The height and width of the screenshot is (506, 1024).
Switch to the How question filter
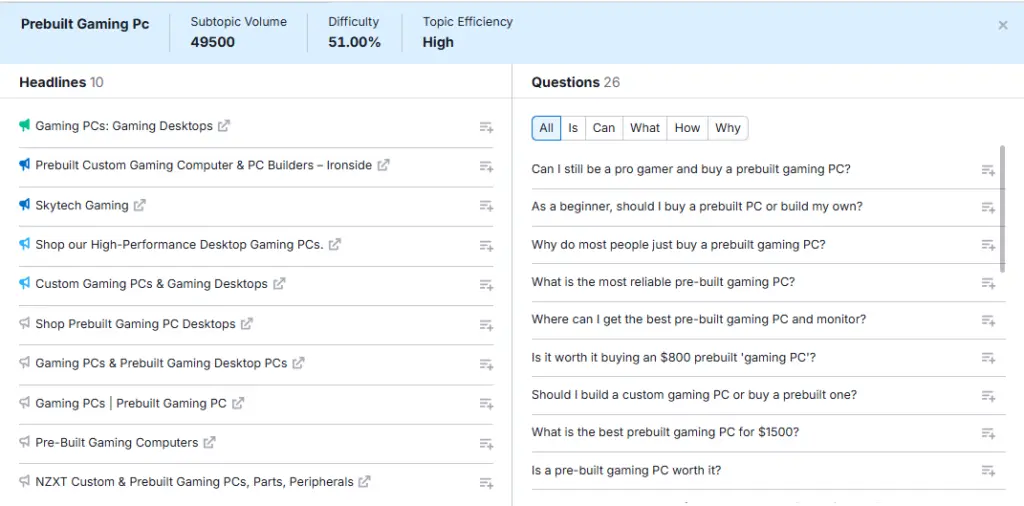pos(687,128)
